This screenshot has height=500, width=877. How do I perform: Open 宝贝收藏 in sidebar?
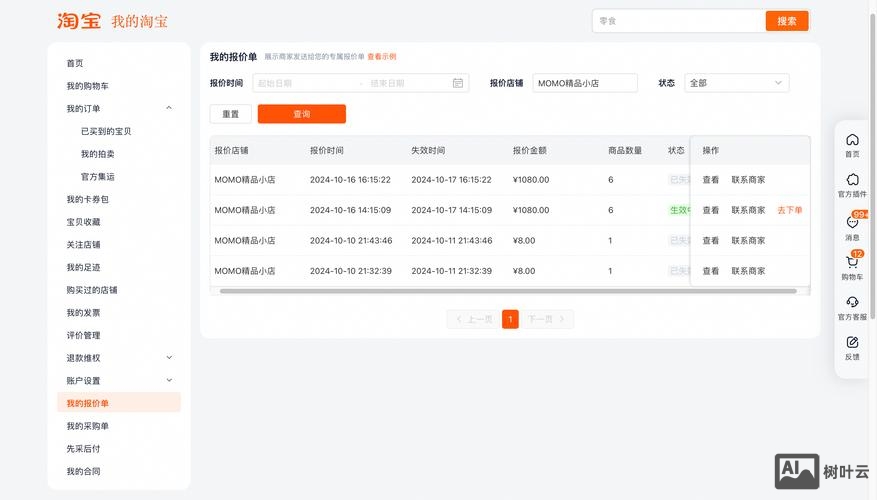tap(83, 221)
